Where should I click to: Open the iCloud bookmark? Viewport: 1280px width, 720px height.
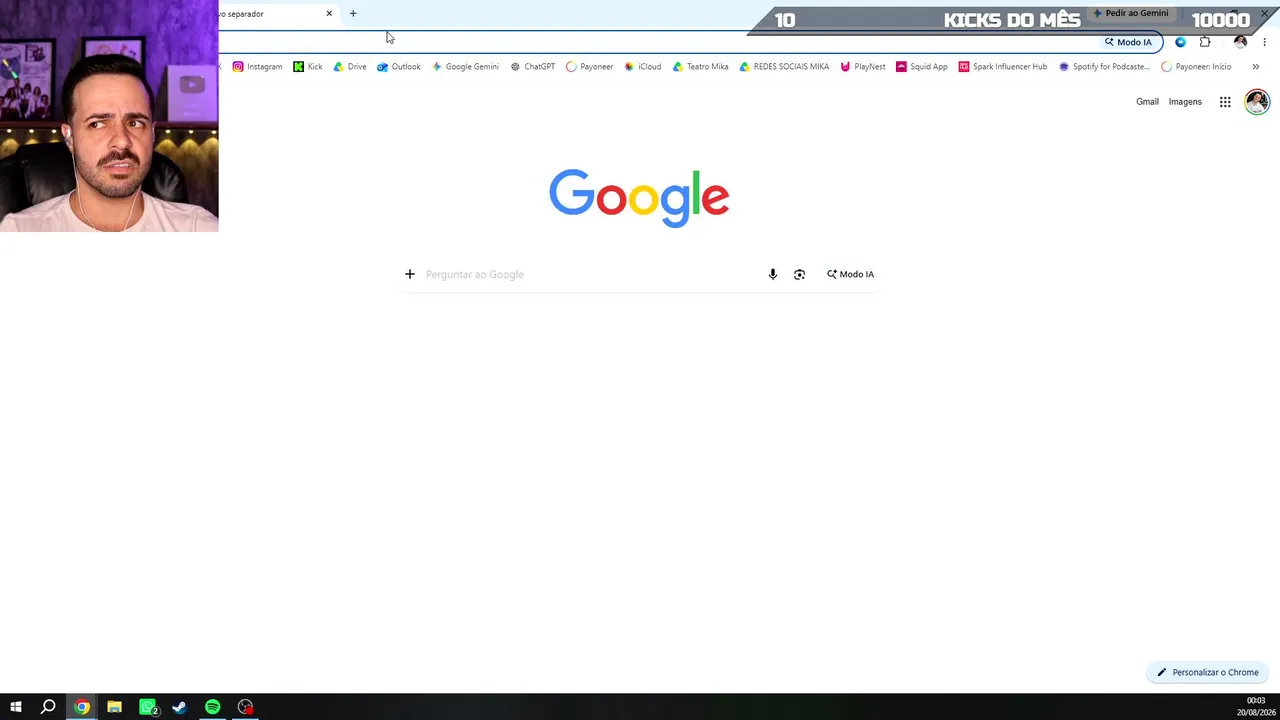coord(642,67)
